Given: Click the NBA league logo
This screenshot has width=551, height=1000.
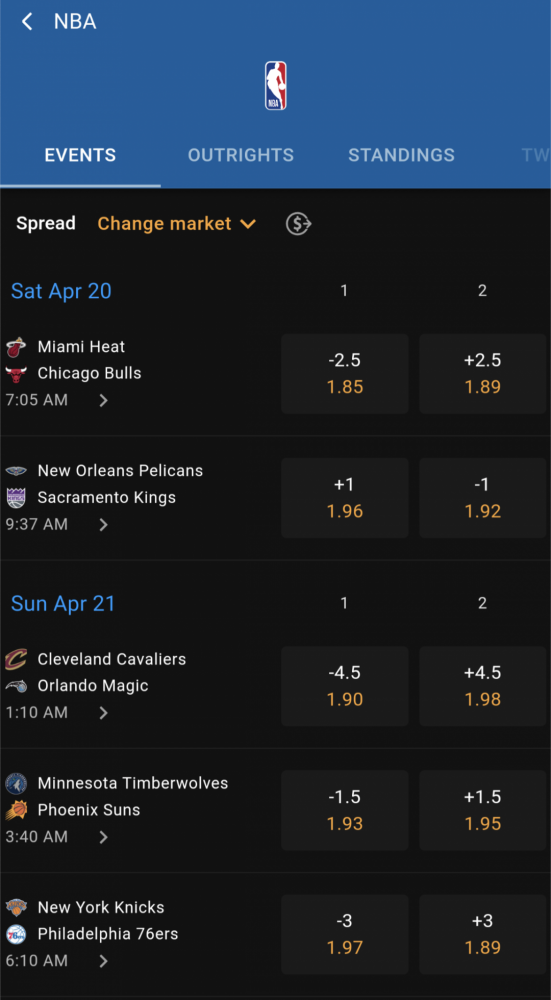Looking at the screenshot, I should click(276, 85).
